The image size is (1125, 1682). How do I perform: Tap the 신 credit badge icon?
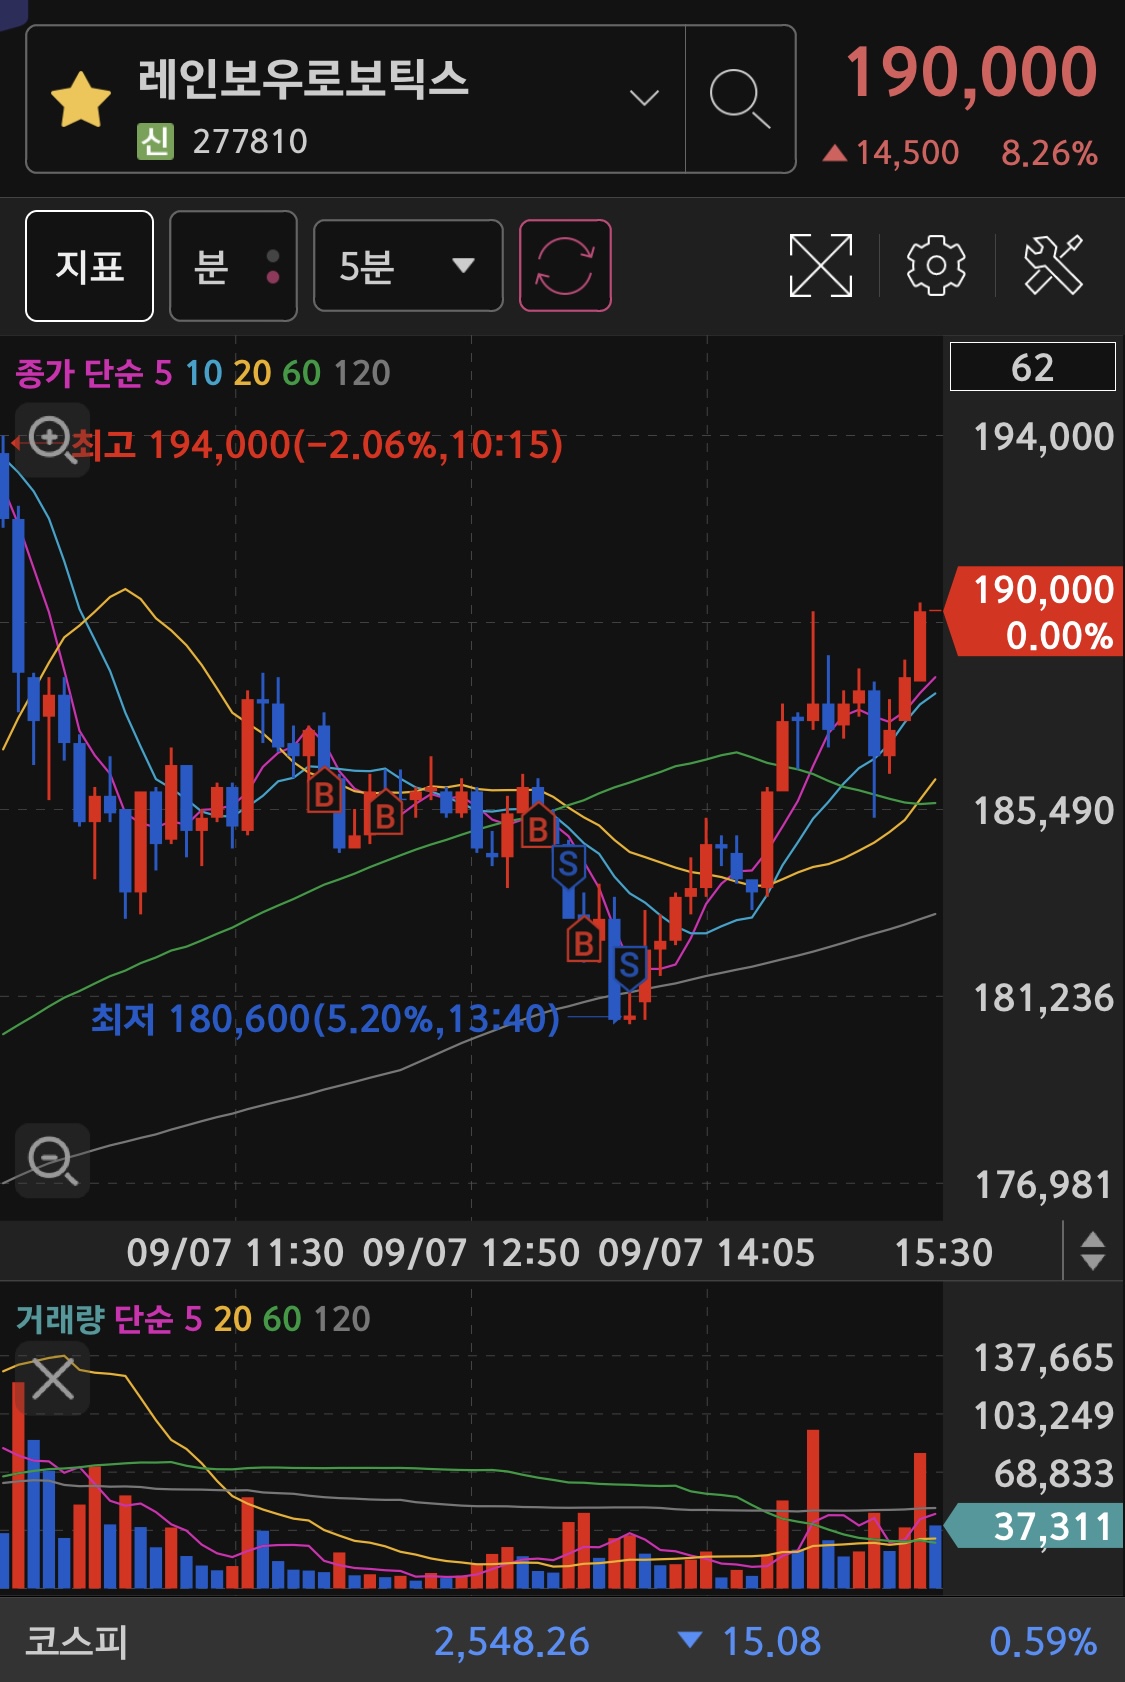[x=155, y=141]
